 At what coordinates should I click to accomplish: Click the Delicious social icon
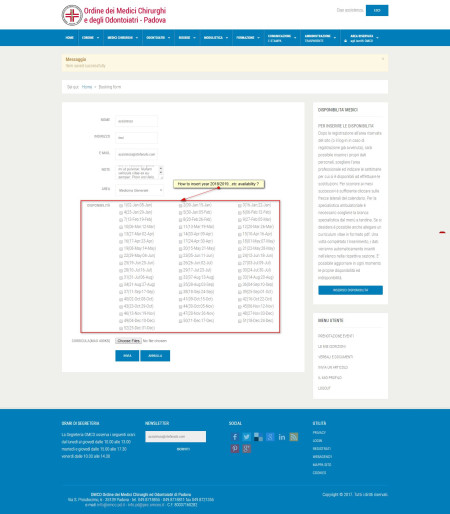click(x=258, y=437)
